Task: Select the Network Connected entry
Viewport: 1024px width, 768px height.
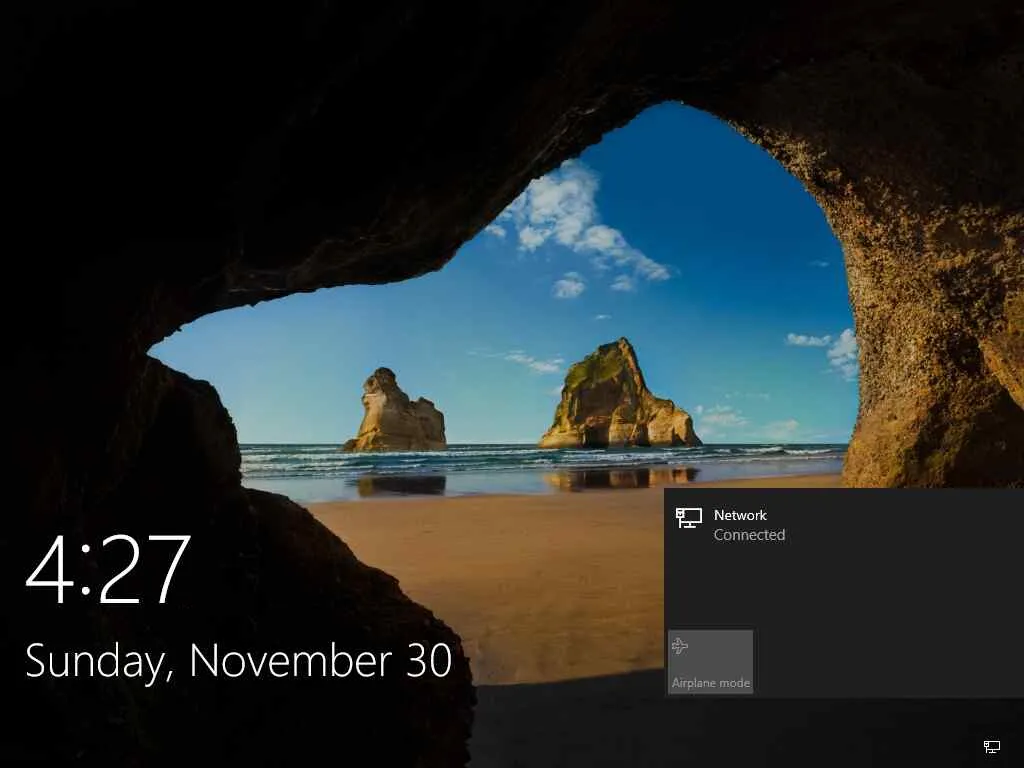Action: point(844,525)
